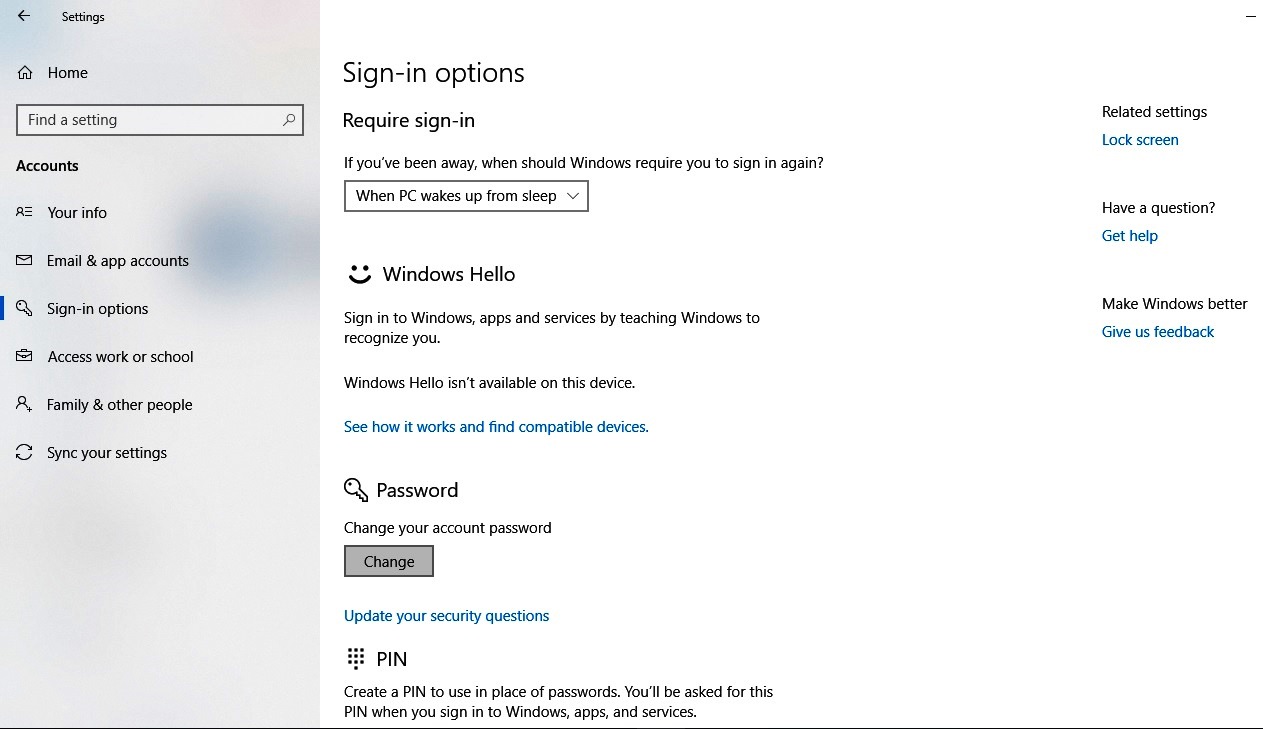The height and width of the screenshot is (729, 1263).
Task: Select Family & other people
Action: coord(120,405)
